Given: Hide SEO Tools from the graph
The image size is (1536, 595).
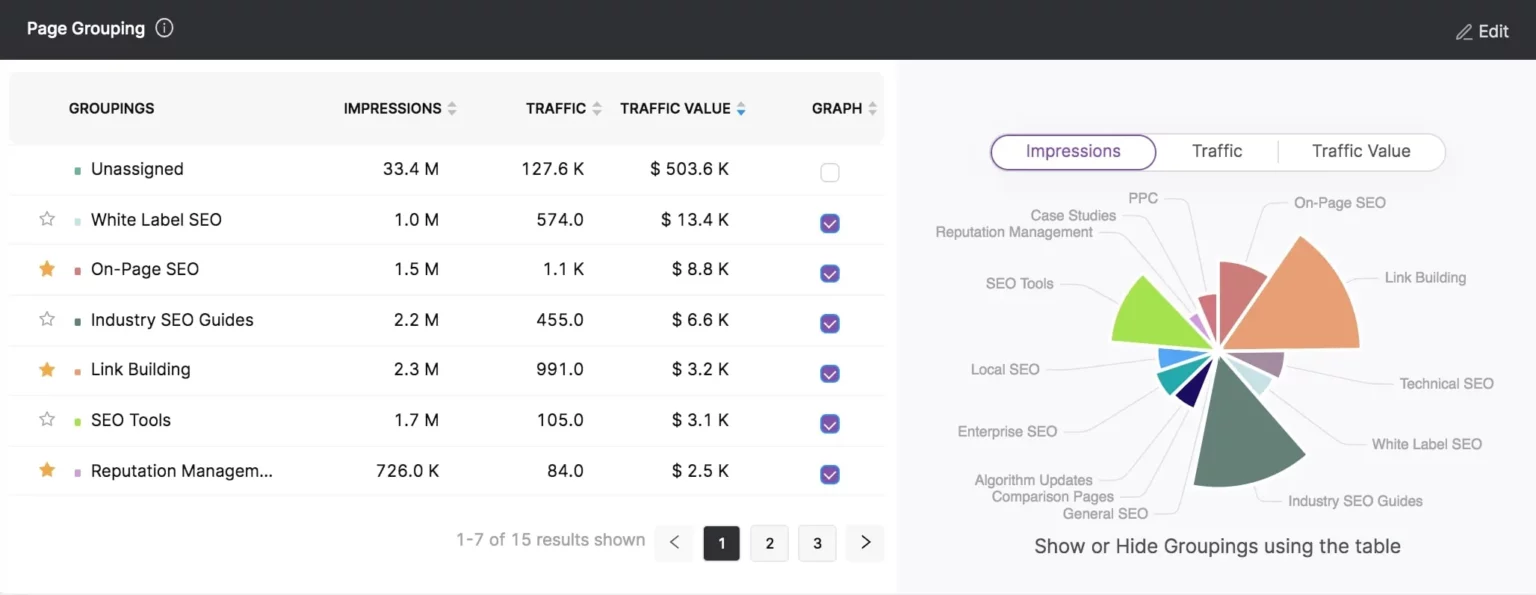Looking at the screenshot, I should click(x=829, y=424).
